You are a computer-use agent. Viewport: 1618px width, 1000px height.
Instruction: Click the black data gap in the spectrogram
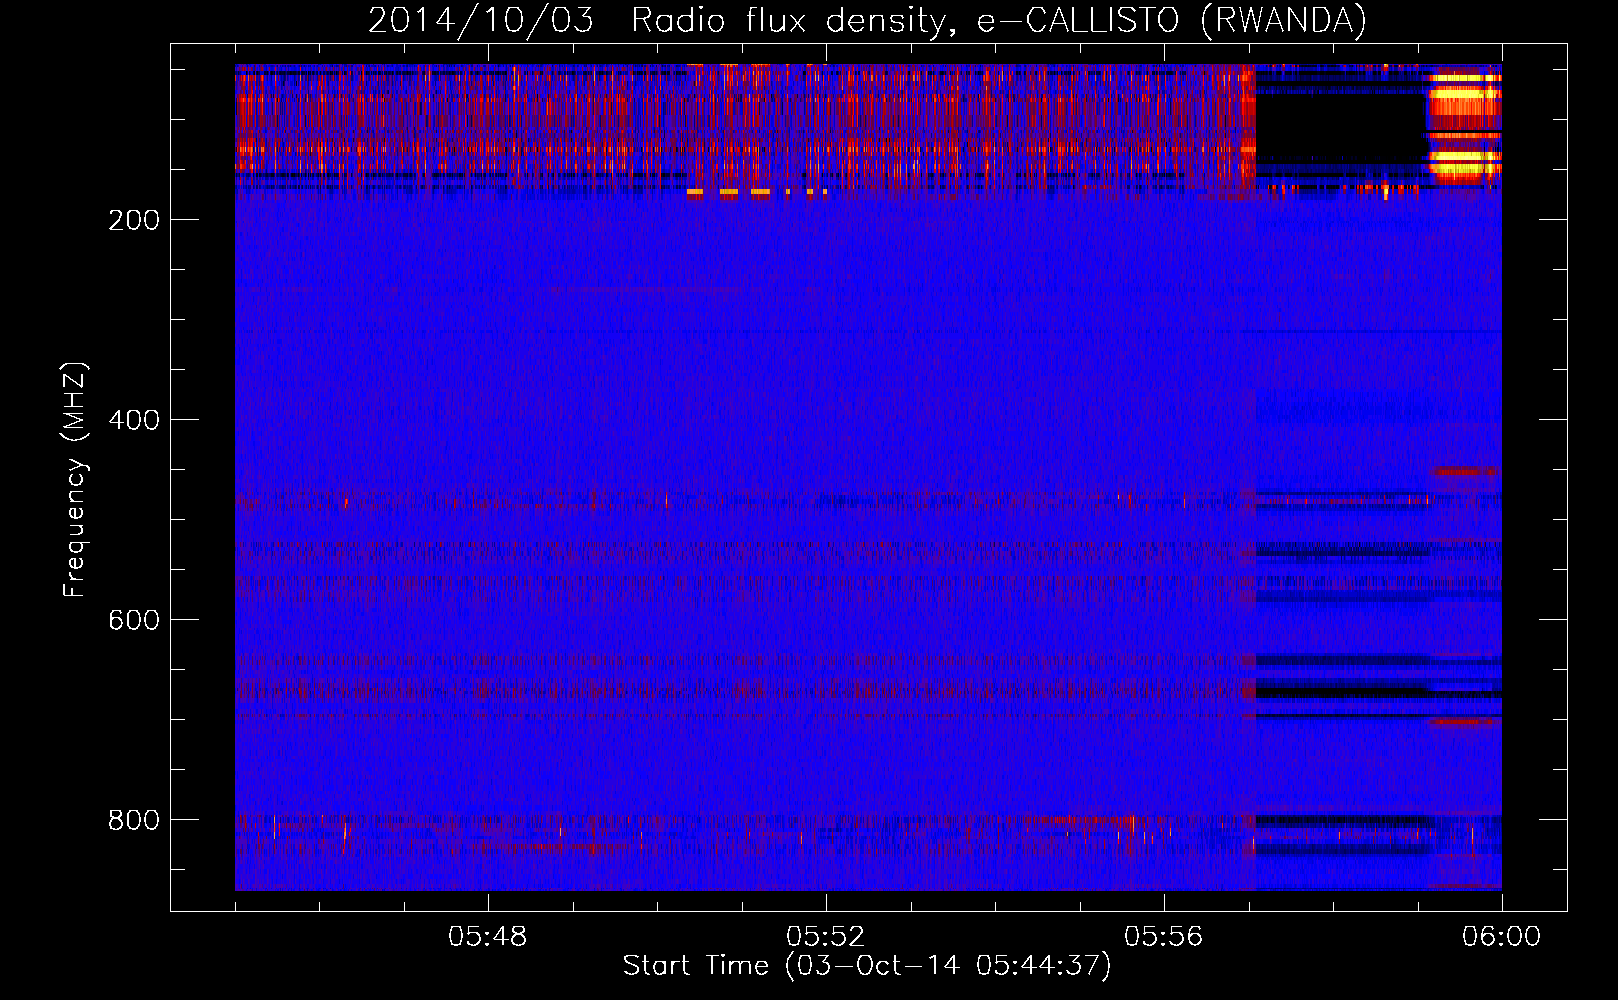[1341, 127]
